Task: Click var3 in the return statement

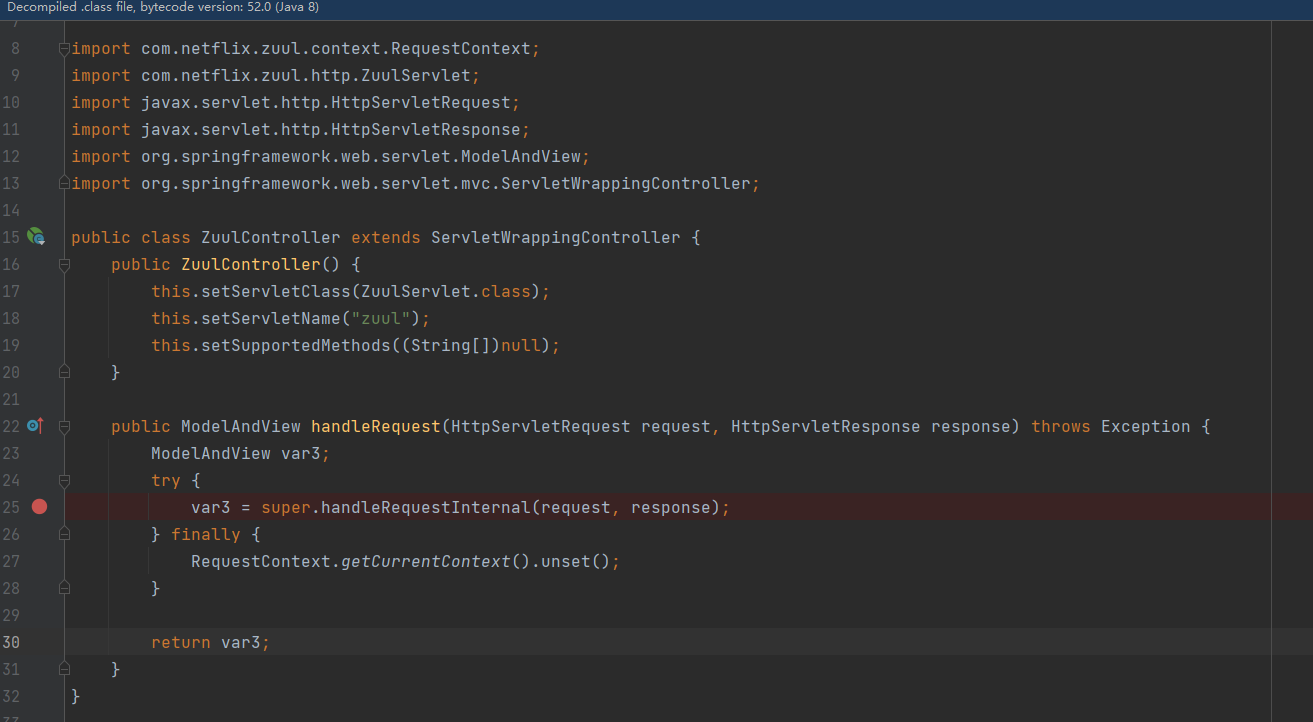Action: point(241,642)
